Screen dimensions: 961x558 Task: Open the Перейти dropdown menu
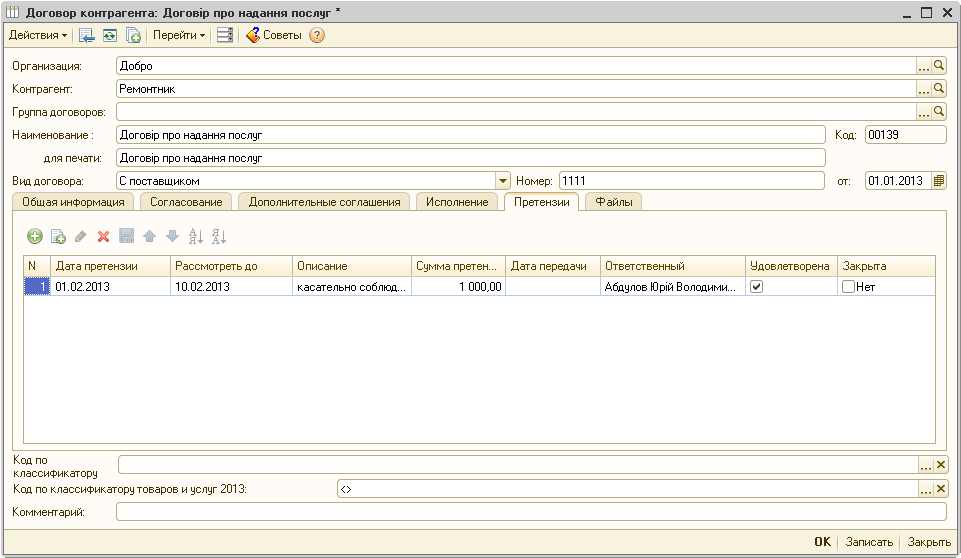pyautogui.click(x=179, y=35)
